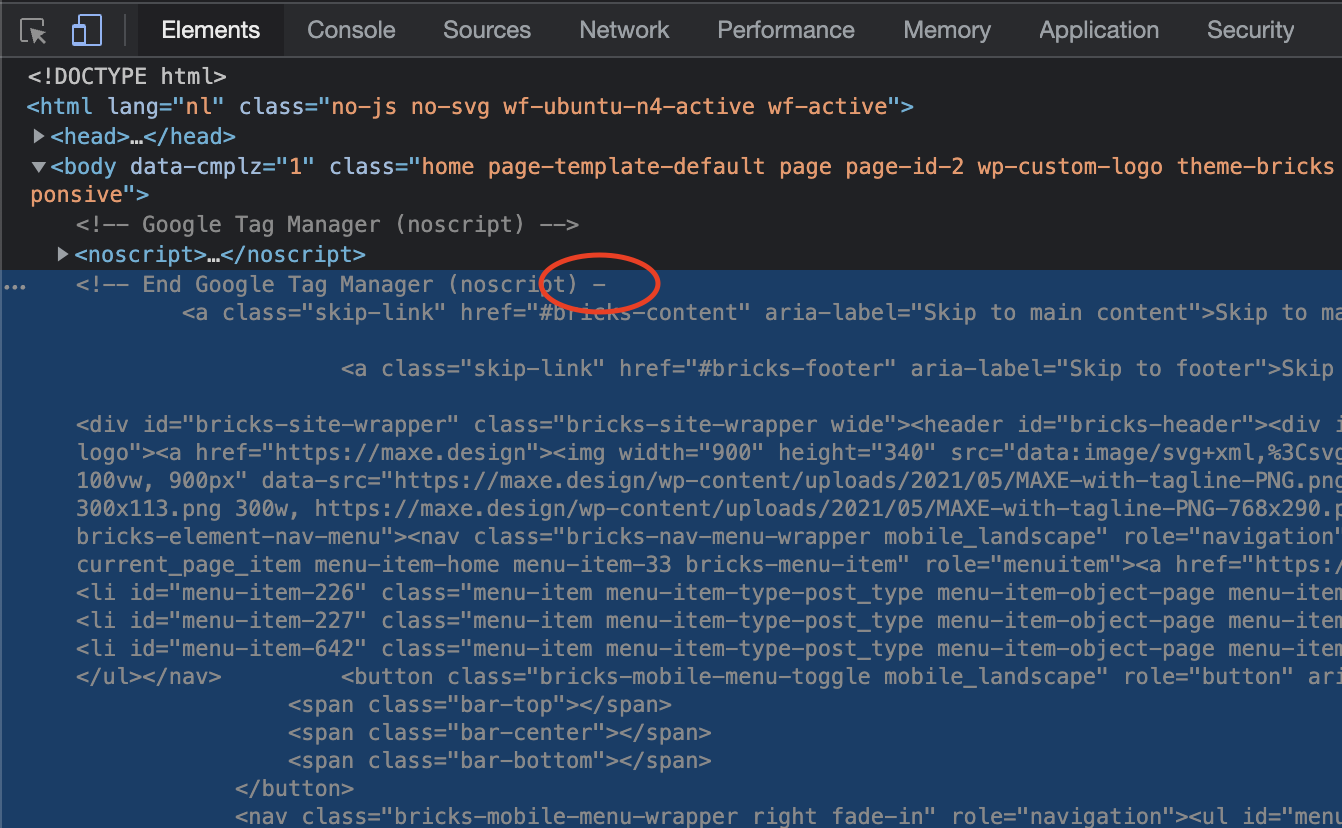Open the Console tab
This screenshot has width=1342, height=828.
point(351,30)
